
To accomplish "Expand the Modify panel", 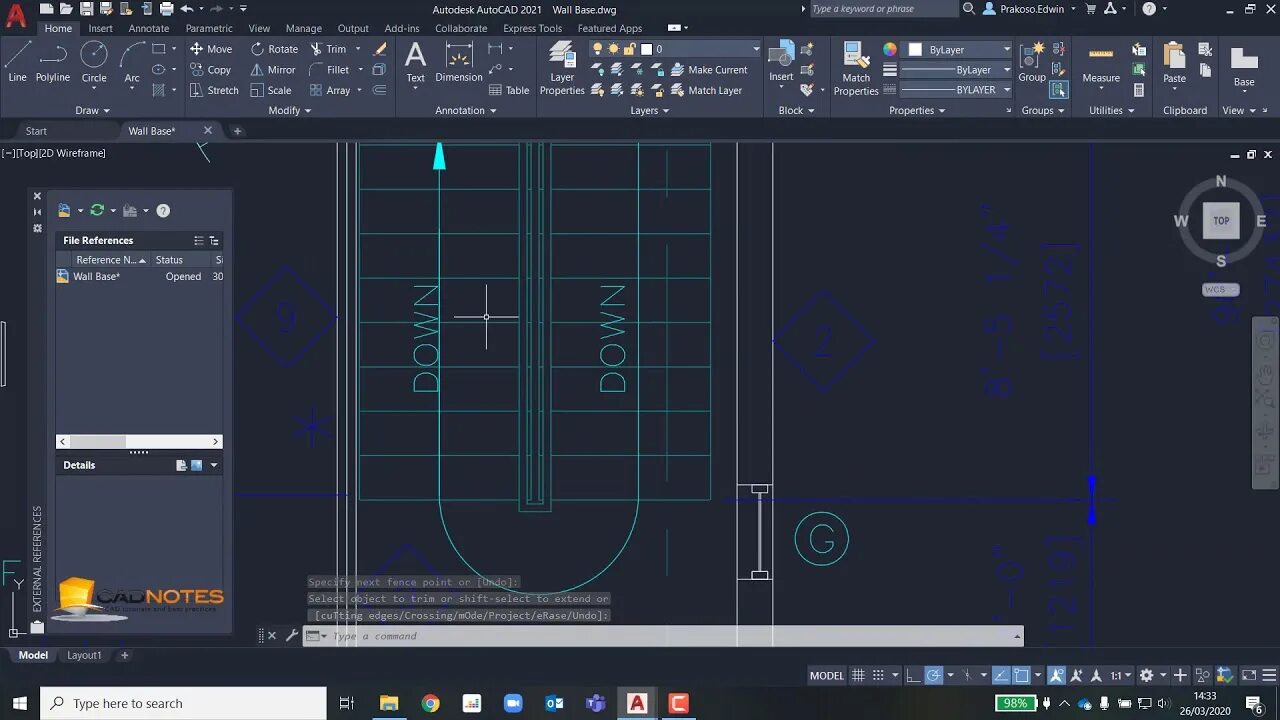I will (x=290, y=111).
